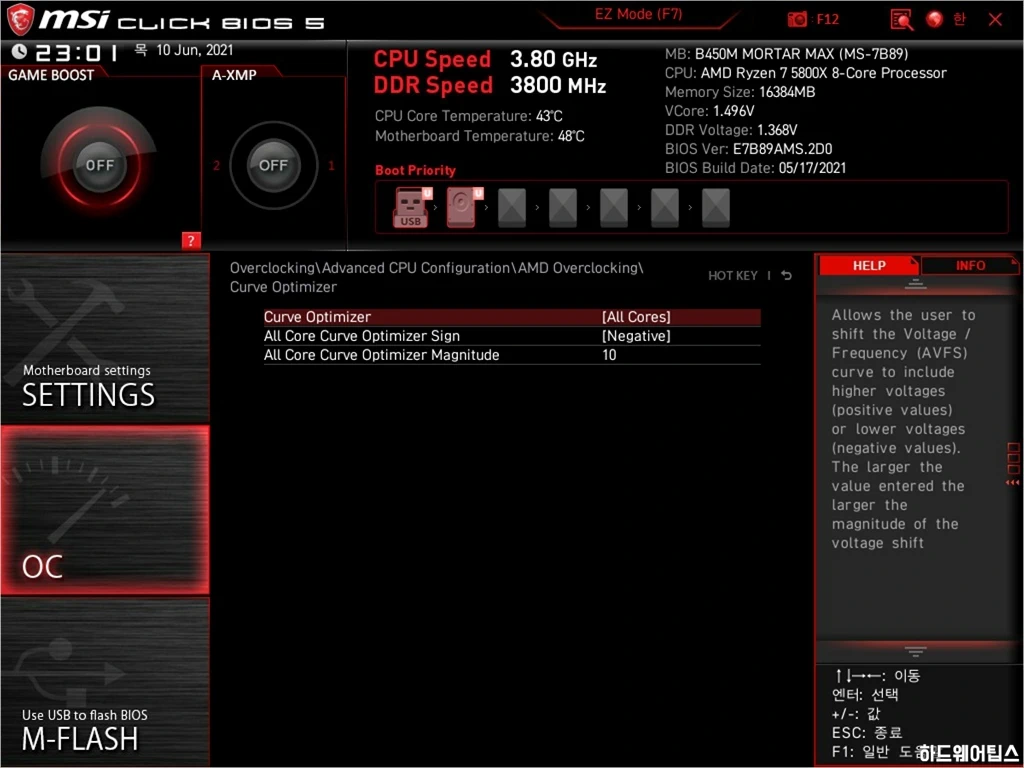Image resolution: width=1024 pixels, height=768 pixels.
Task: Click the Overclocking breadcrumb path
Action: [x=272, y=268]
